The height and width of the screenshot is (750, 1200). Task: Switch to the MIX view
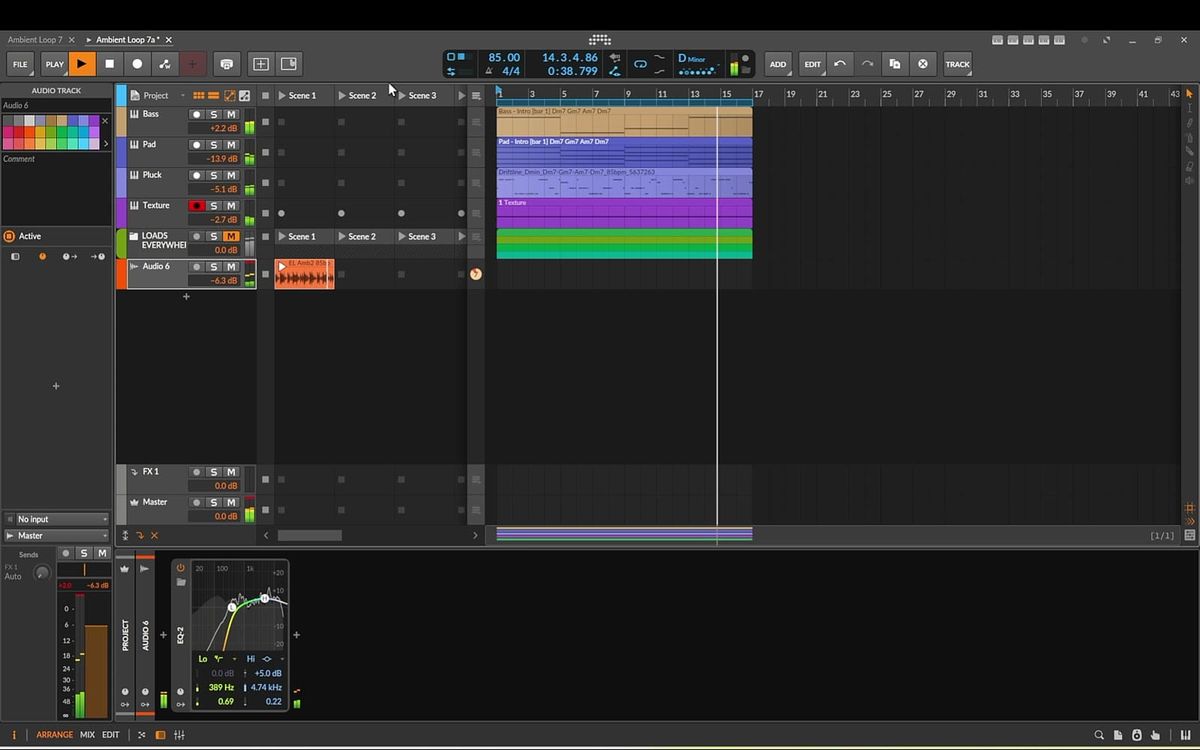87,735
